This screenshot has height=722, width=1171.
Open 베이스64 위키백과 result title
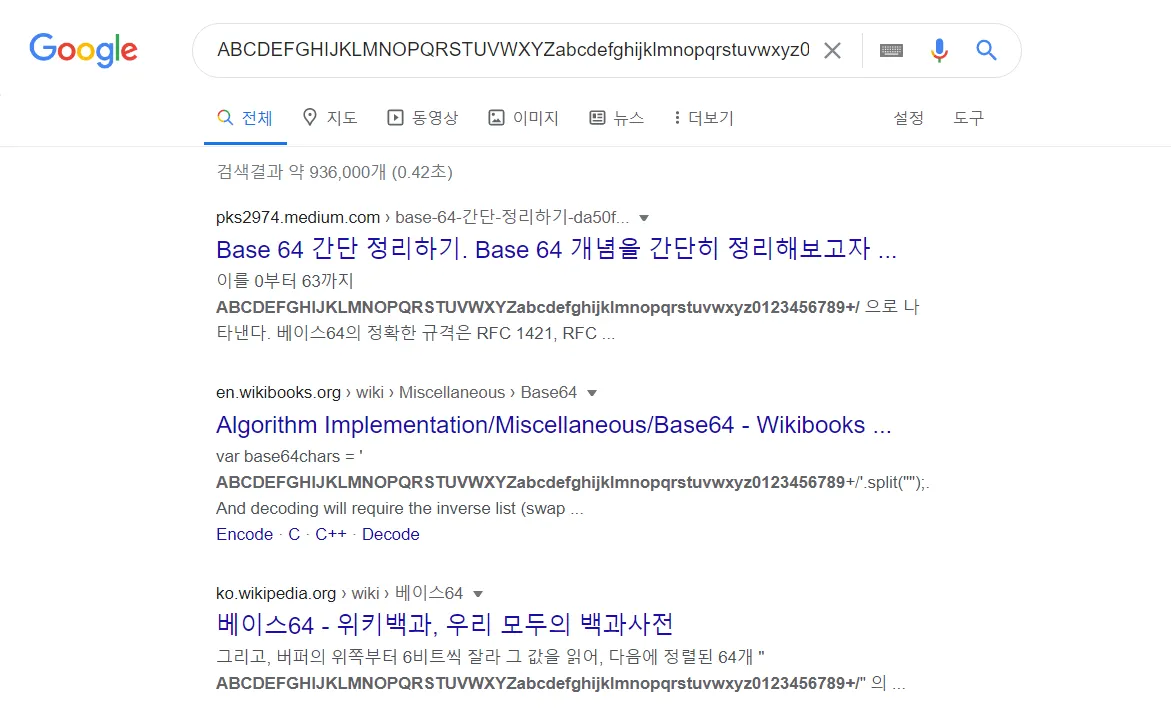click(x=444, y=624)
